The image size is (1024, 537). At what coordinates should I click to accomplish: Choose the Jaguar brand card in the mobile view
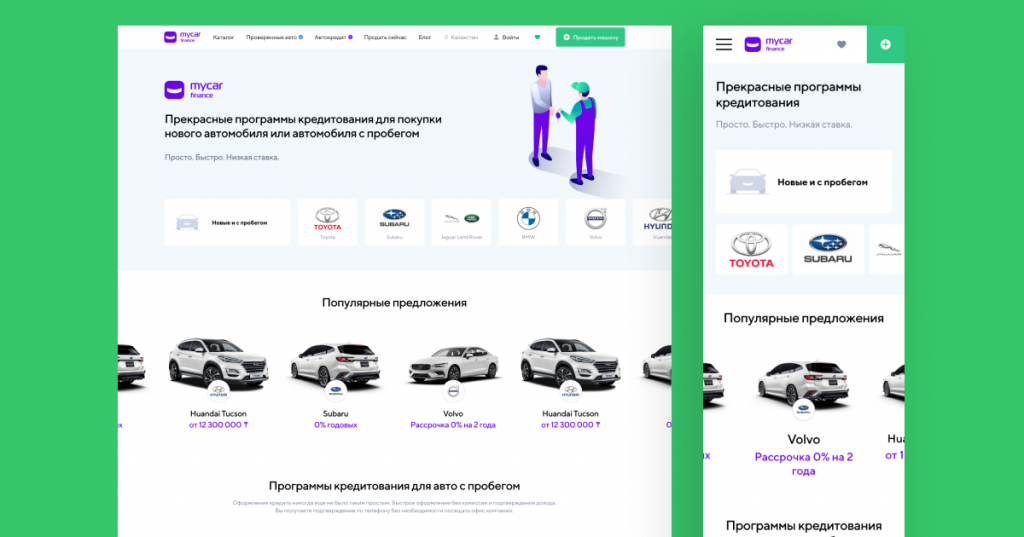pyautogui.click(x=888, y=250)
